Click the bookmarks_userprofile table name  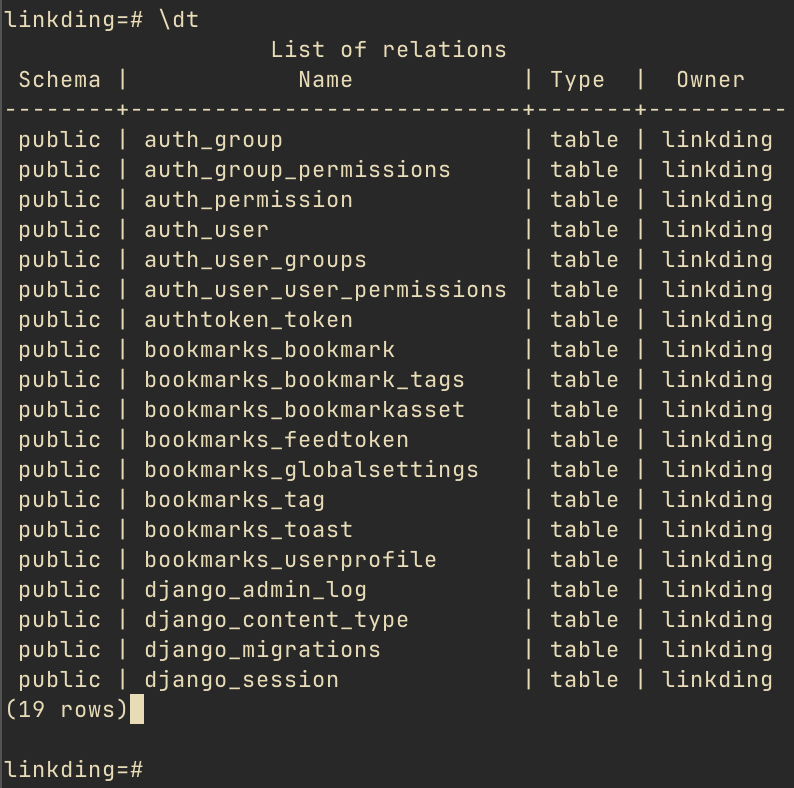(290, 560)
